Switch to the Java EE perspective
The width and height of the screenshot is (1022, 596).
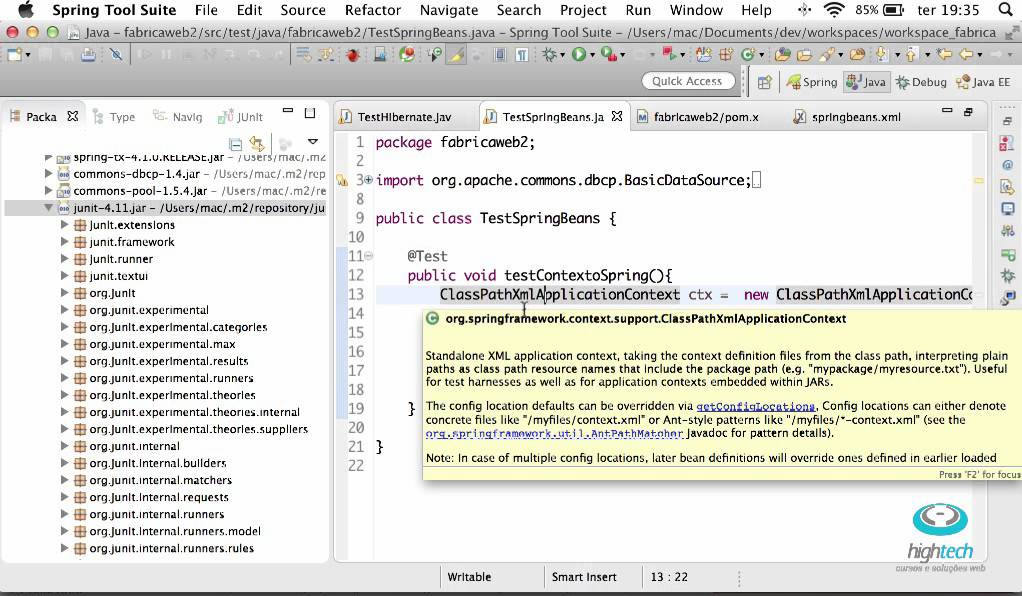tap(983, 82)
